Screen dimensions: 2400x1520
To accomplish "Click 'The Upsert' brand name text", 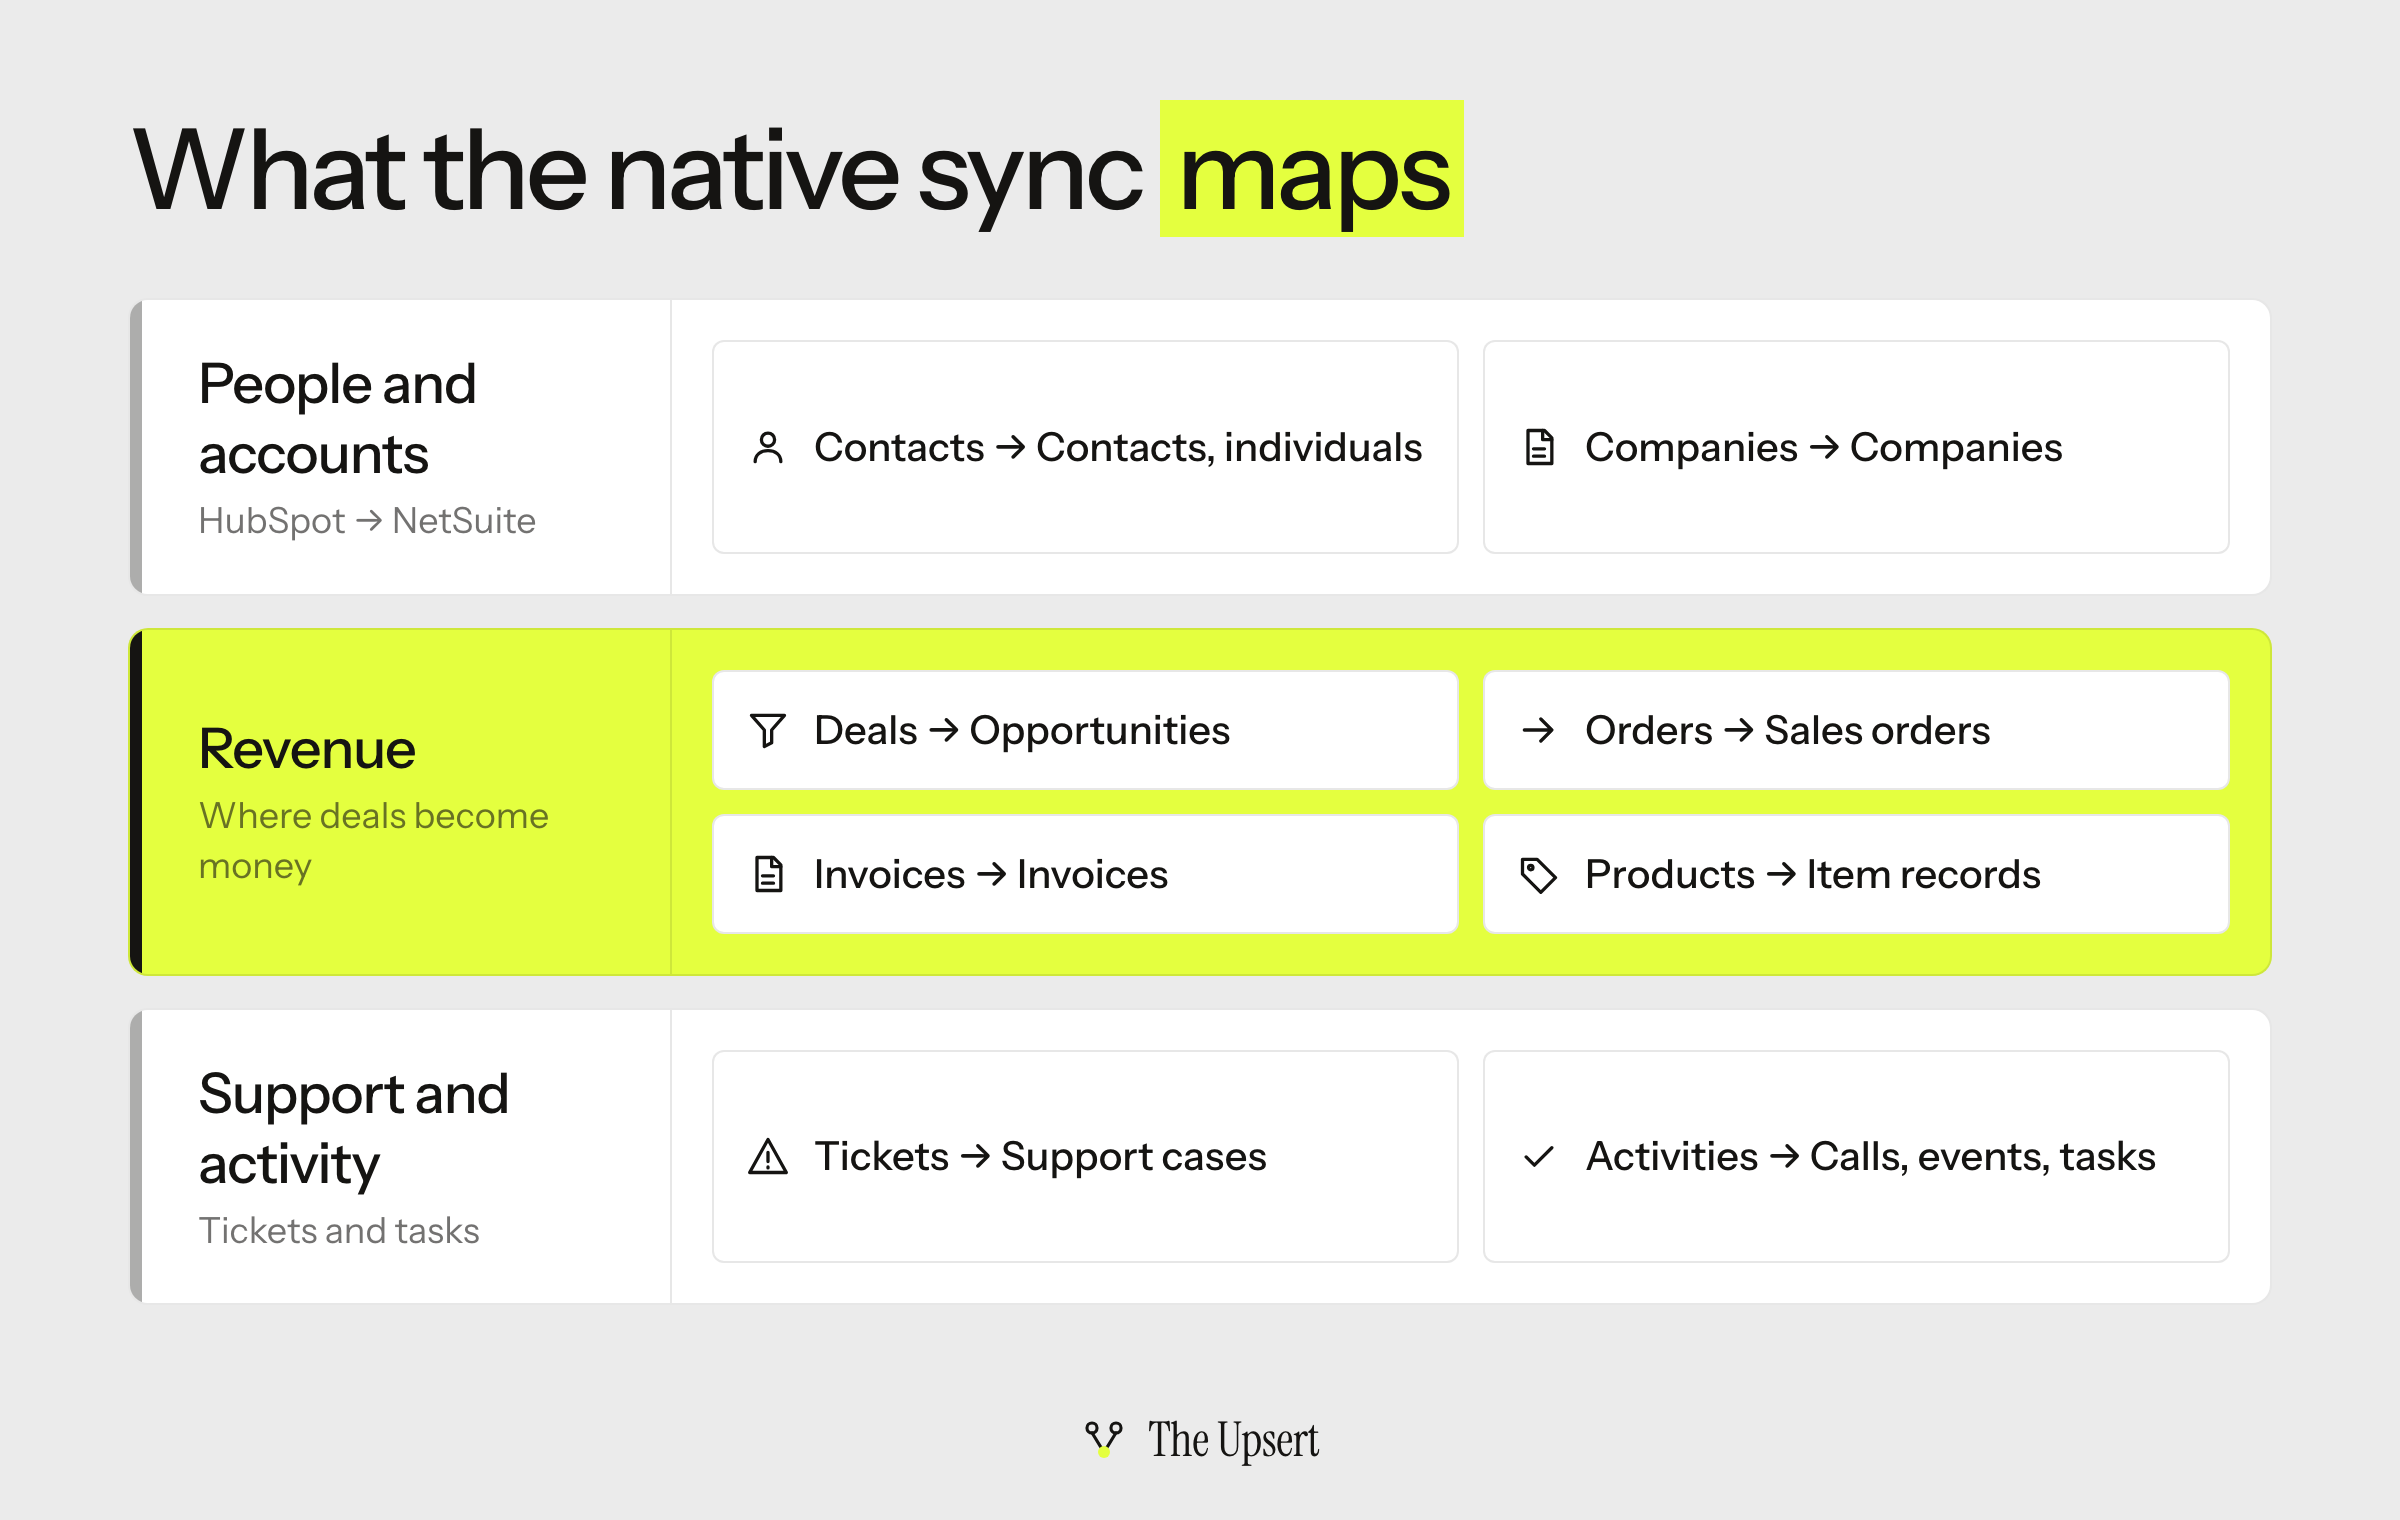I will tap(1233, 1441).
